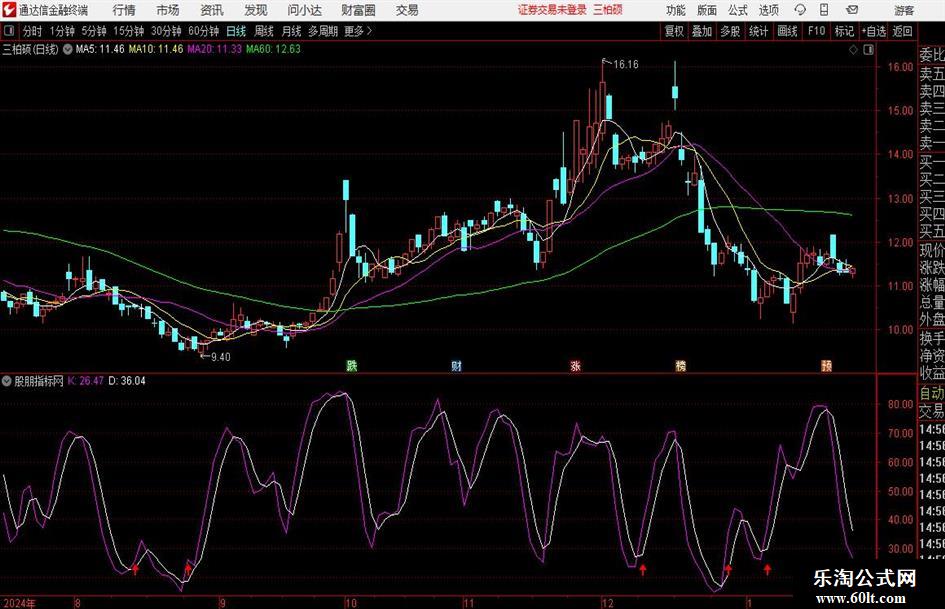Viewport: 945px width, 609px height.
Task: Click the 叠加 overlay button
Action: (702, 31)
